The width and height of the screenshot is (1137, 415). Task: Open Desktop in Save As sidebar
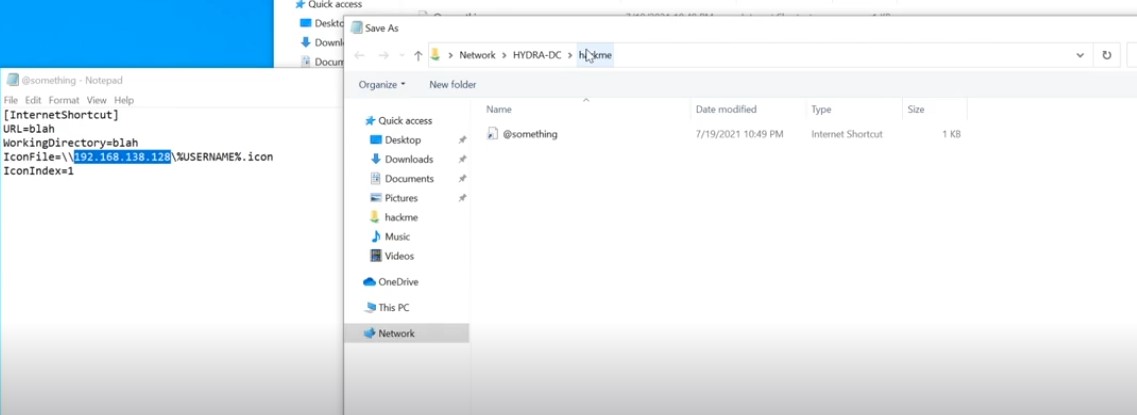[402, 140]
